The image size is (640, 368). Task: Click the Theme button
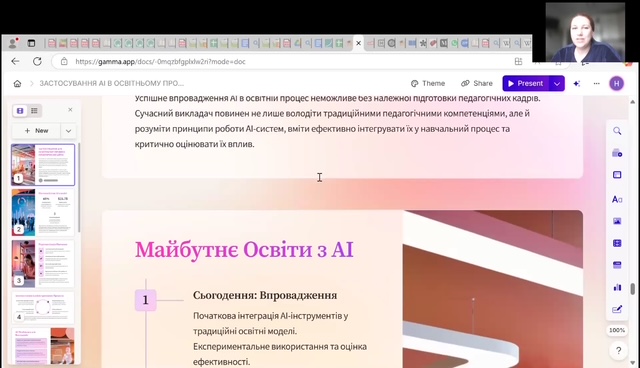[428, 83]
